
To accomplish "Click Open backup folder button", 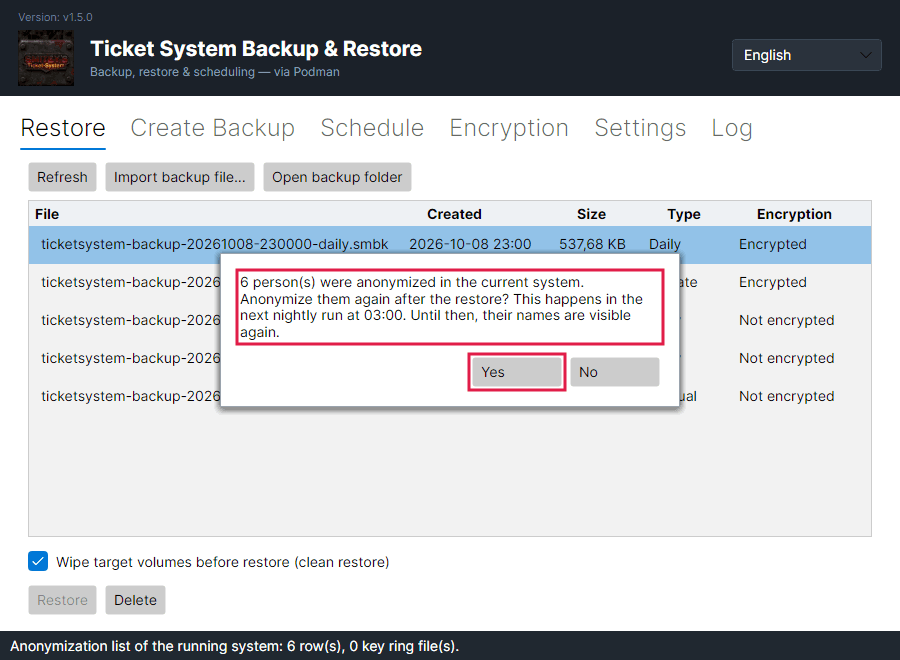I will [x=337, y=177].
